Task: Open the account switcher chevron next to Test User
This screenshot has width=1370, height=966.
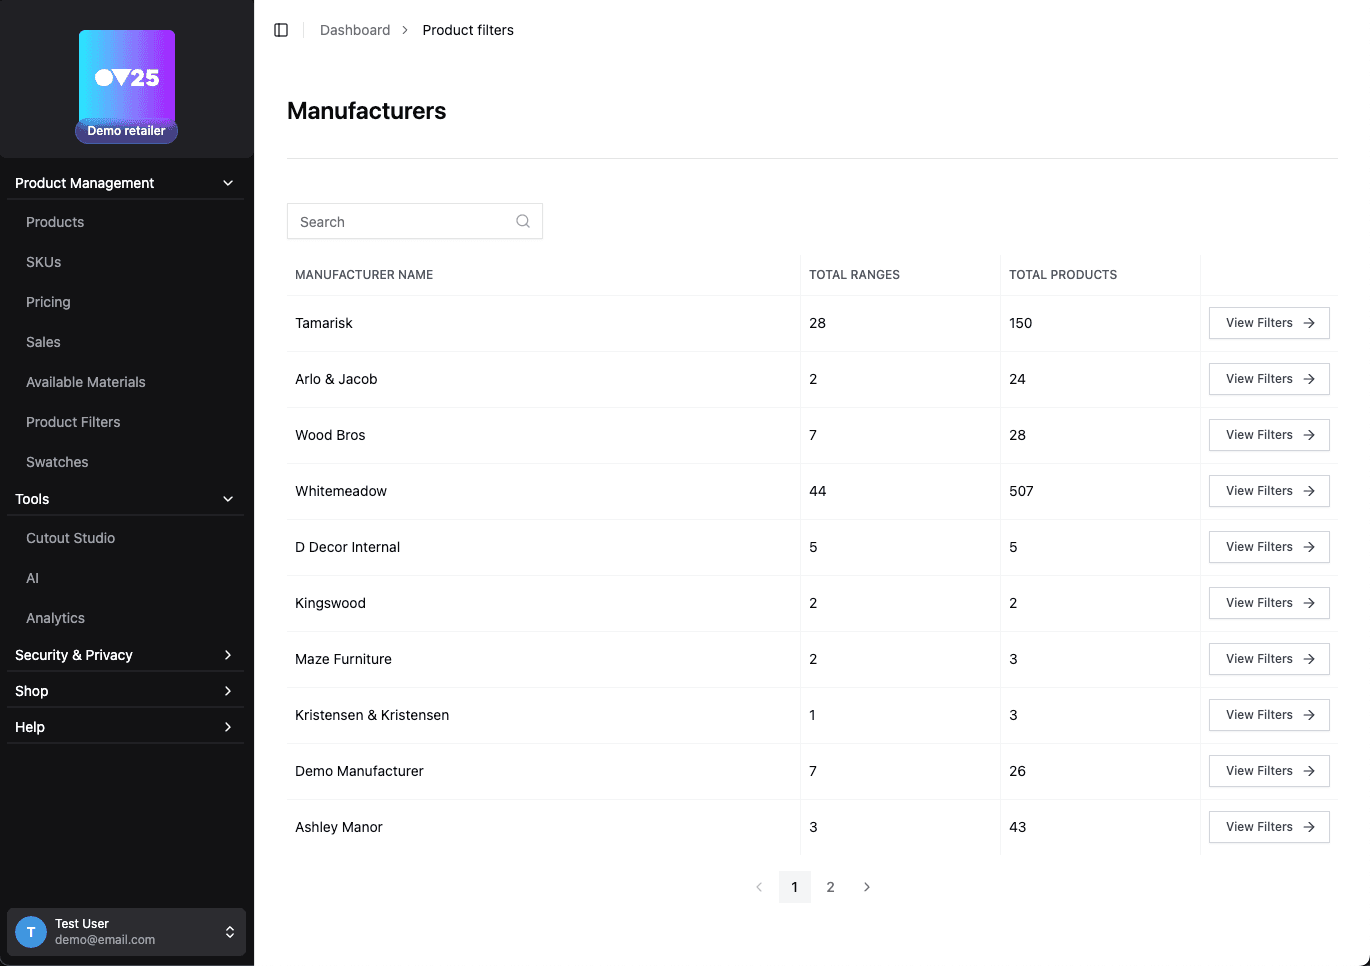Action: coord(229,931)
